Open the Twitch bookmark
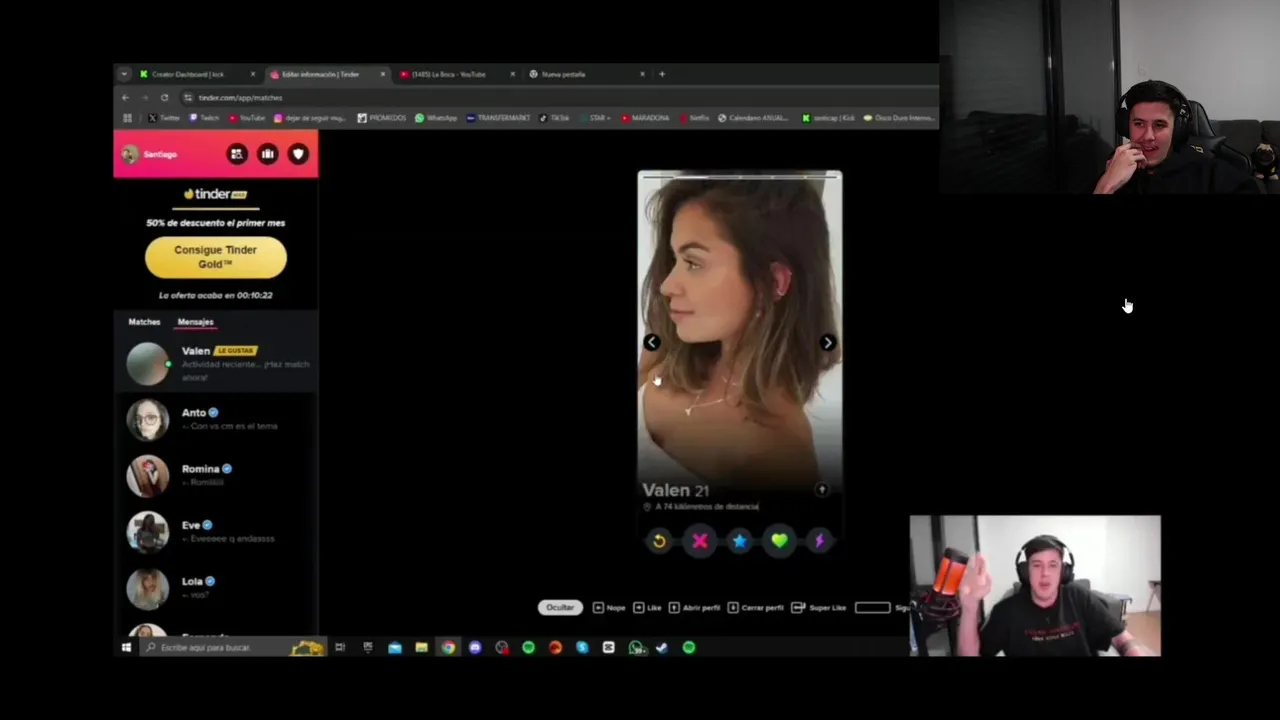Screen dimensions: 1280x720 pos(204,118)
